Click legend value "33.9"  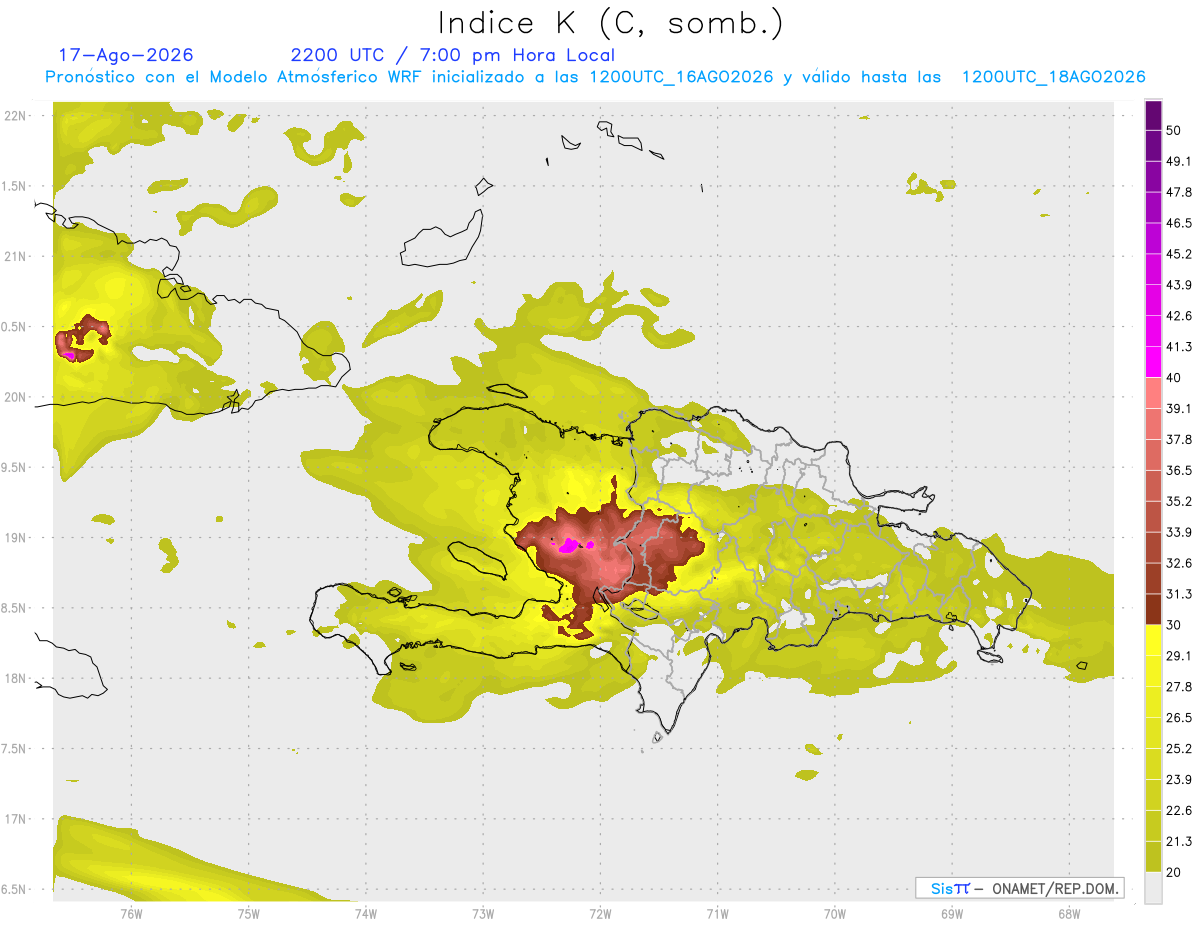pos(1179,532)
